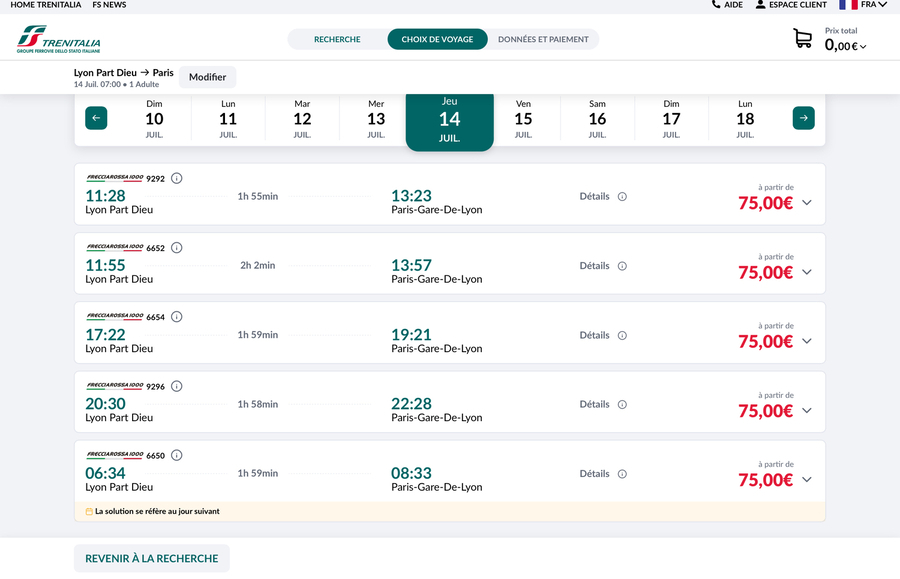Open the FRA language dropdown
900x579 pixels.
tap(863, 5)
